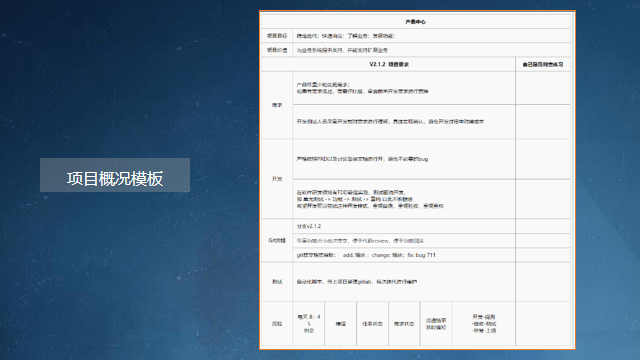Click the 需求 section label cell
Viewport: 640px width, 360px height.
pyautogui.click(x=277, y=105)
